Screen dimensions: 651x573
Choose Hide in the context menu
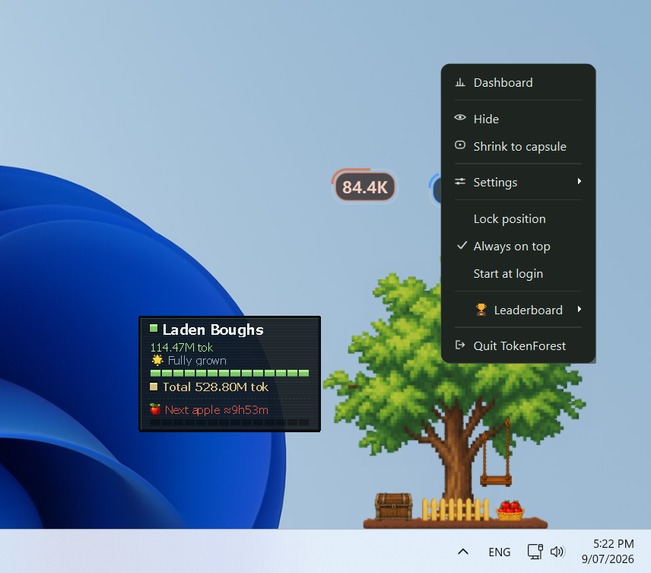[x=518, y=119]
